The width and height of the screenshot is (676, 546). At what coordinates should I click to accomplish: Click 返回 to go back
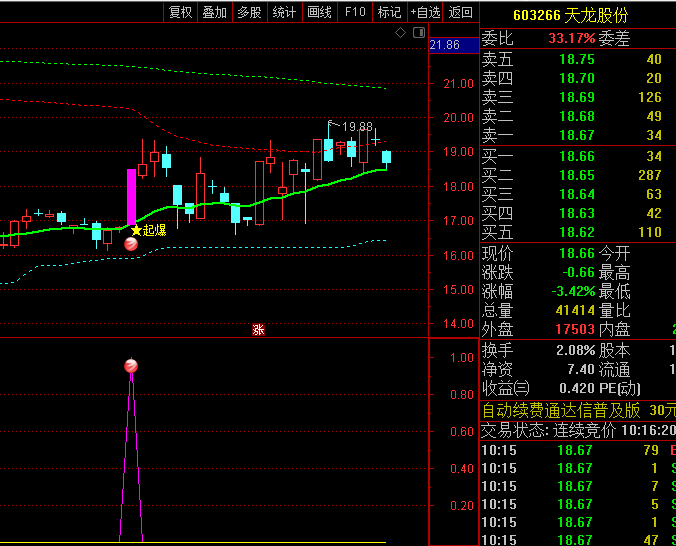460,12
